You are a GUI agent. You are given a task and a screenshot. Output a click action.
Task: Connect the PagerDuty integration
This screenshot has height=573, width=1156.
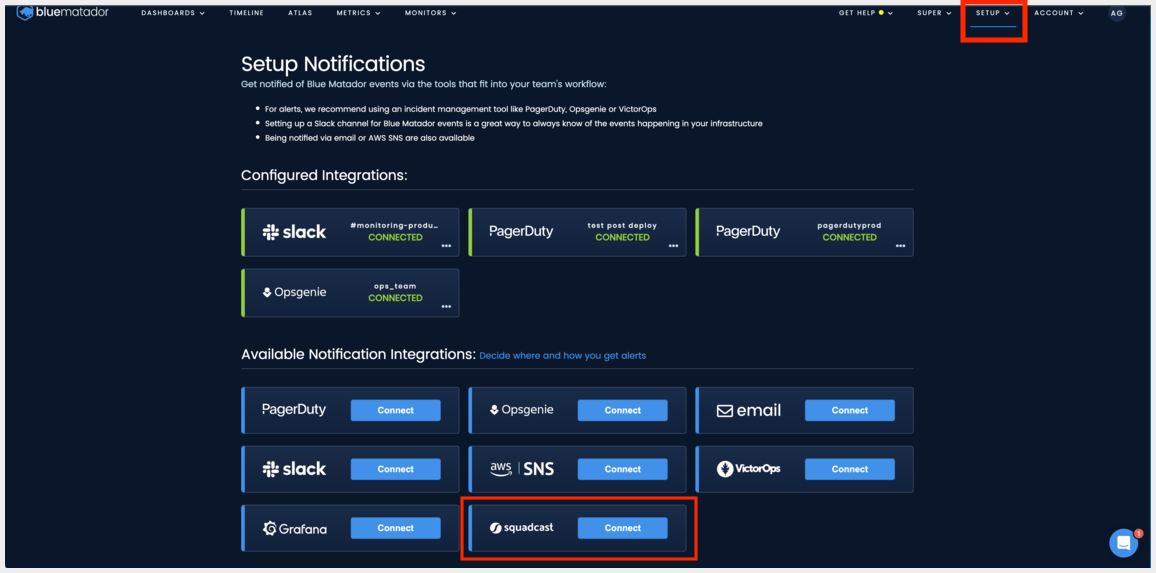[x=396, y=410]
